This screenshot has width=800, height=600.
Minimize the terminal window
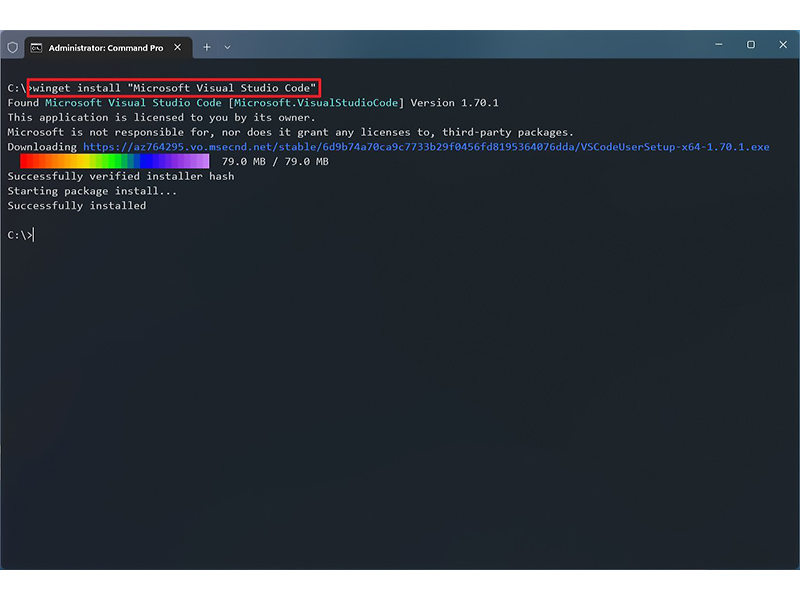click(x=719, y=45)
